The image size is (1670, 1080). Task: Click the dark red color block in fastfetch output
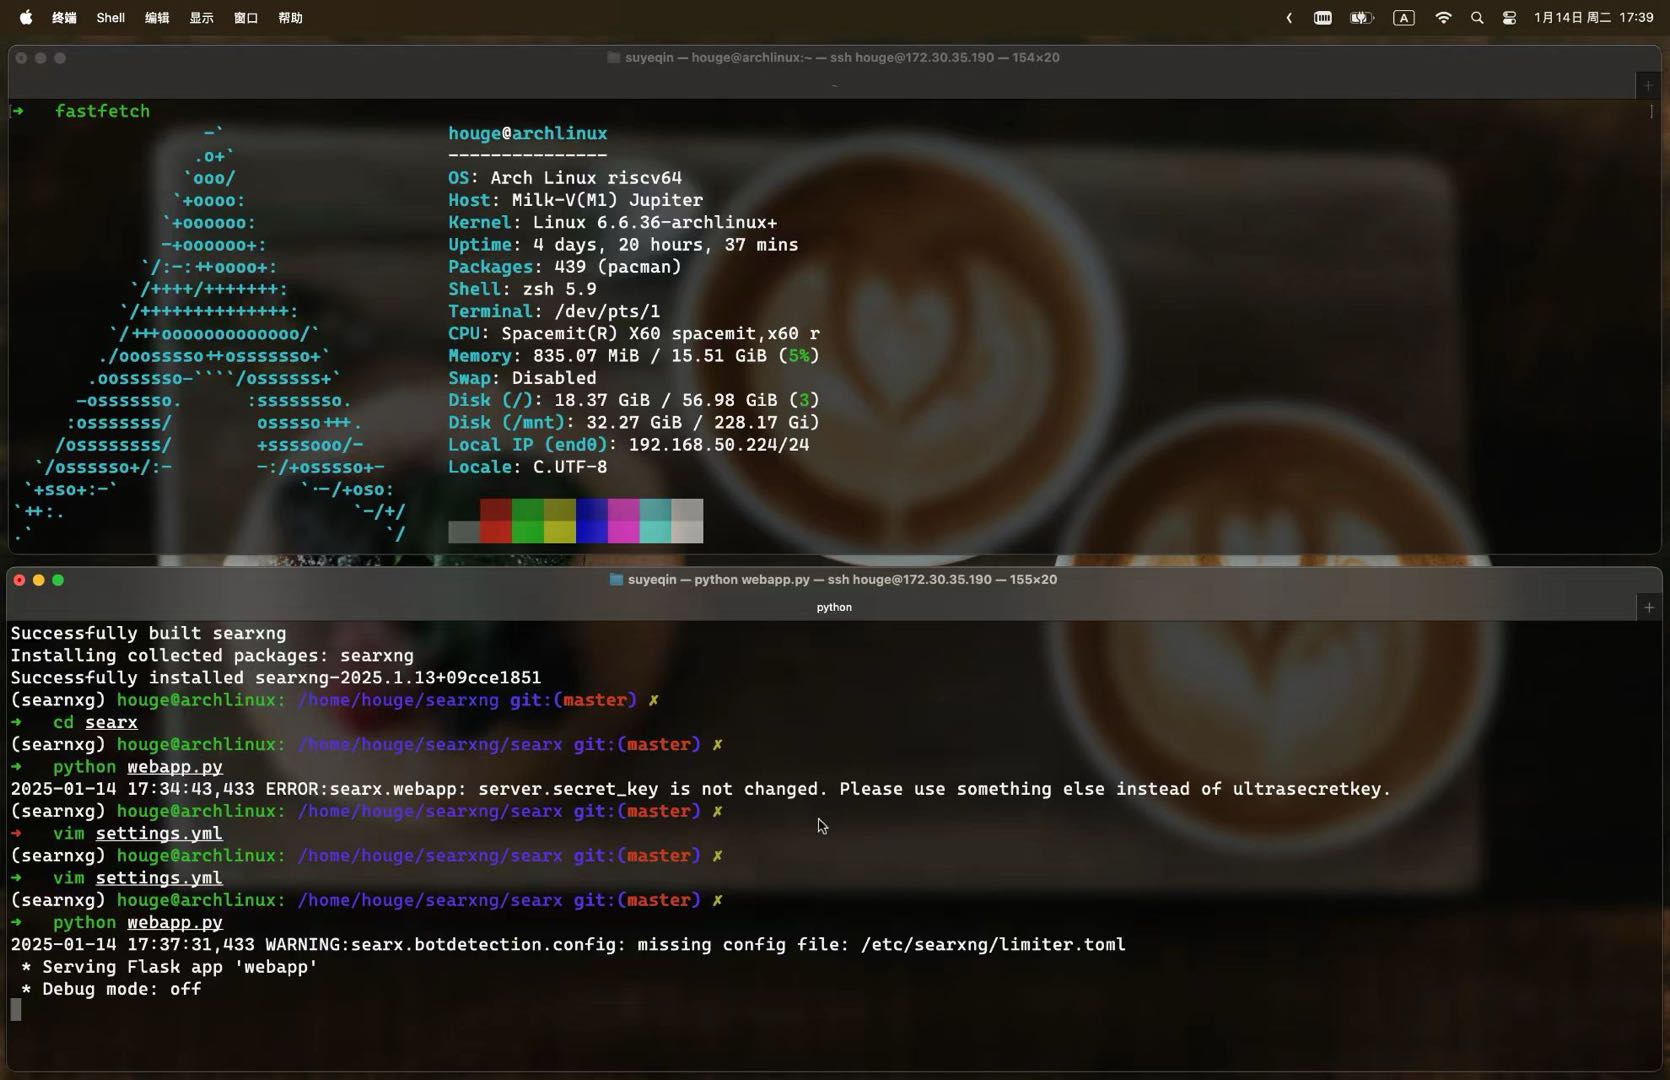(496, 510)
